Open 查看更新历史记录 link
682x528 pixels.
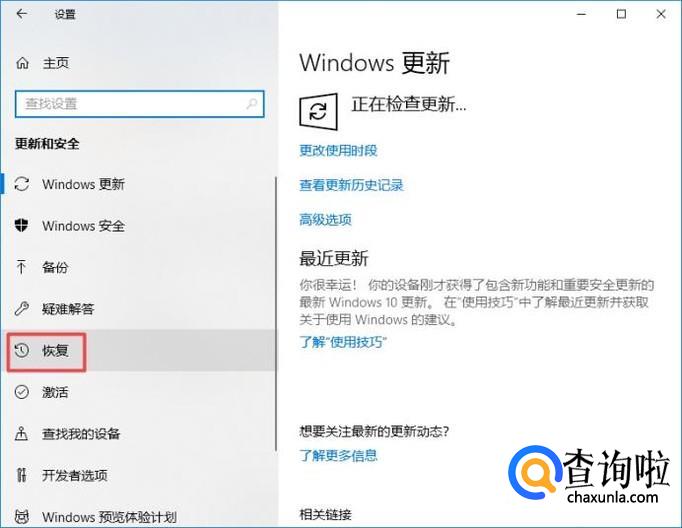351,185
